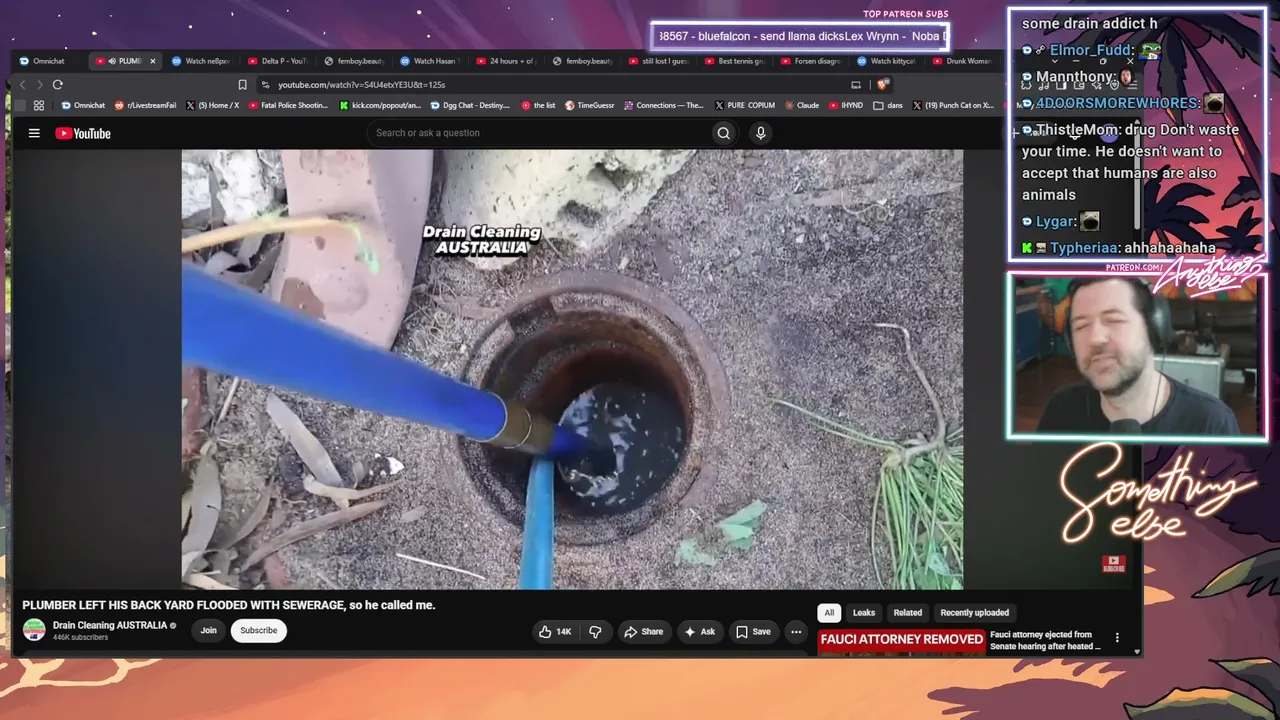This screenshot has height=720, width=1280.
Task: Go back with the browser back arrow
Action: pos(23,85)
